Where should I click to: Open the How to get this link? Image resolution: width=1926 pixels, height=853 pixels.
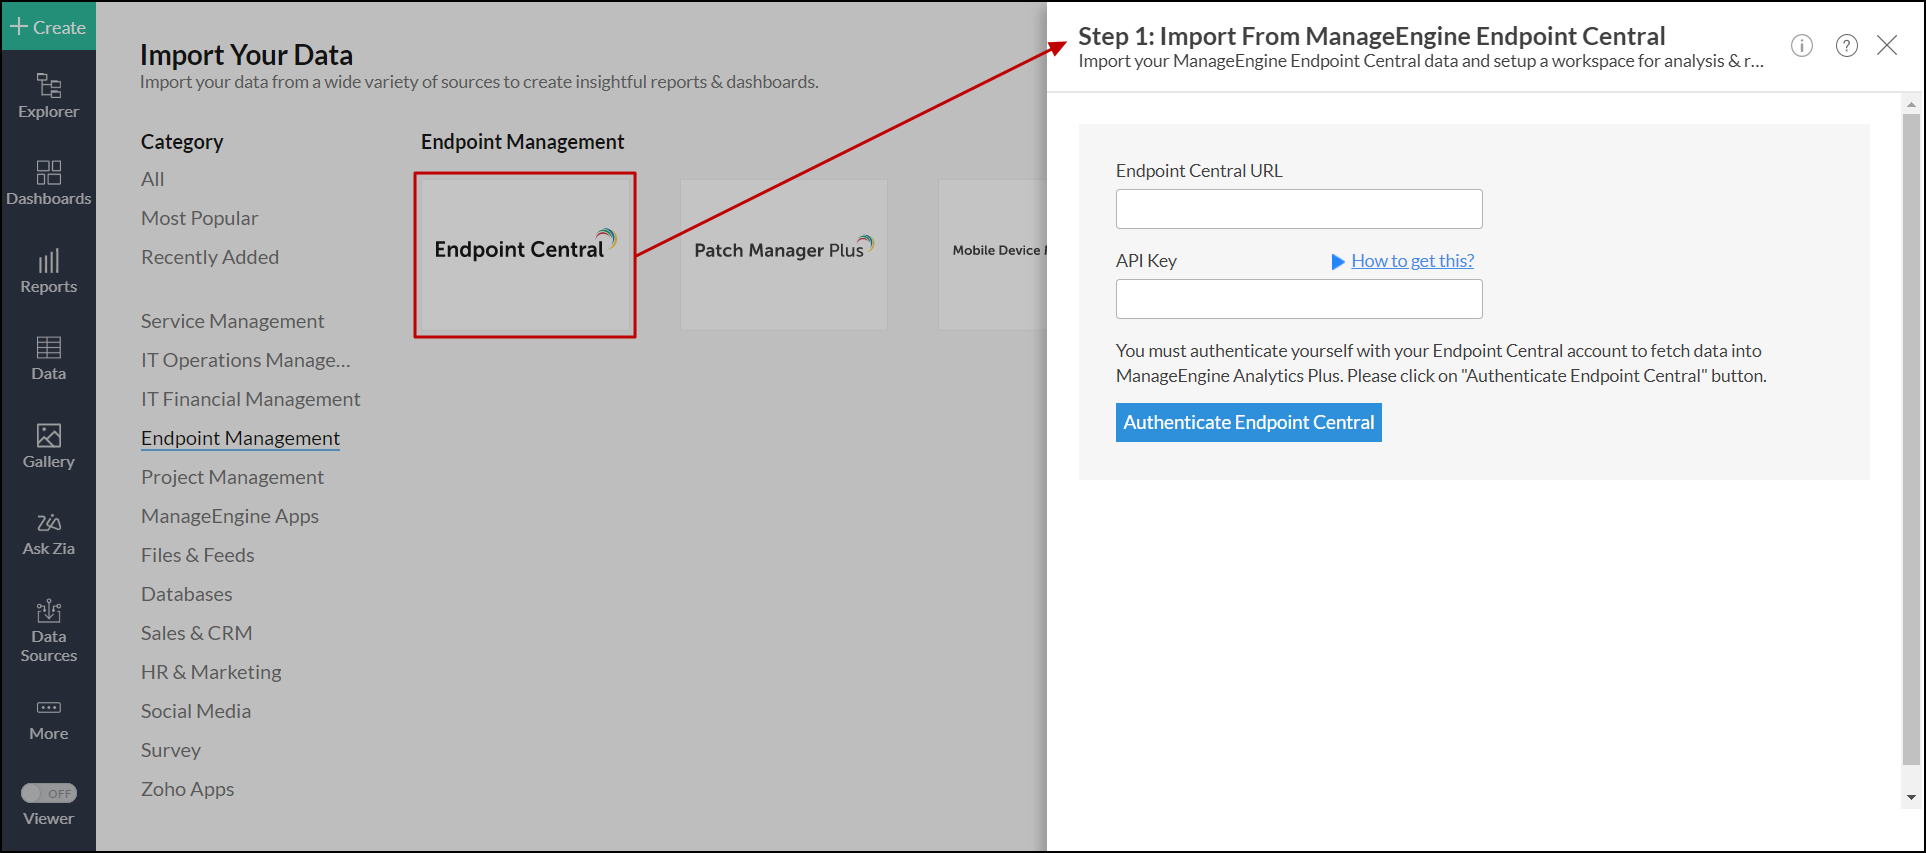click(1412, 261)
